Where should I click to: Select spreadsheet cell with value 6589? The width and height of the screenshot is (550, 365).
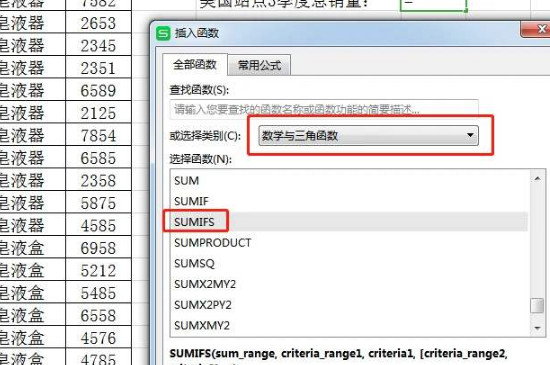[98, 90]
